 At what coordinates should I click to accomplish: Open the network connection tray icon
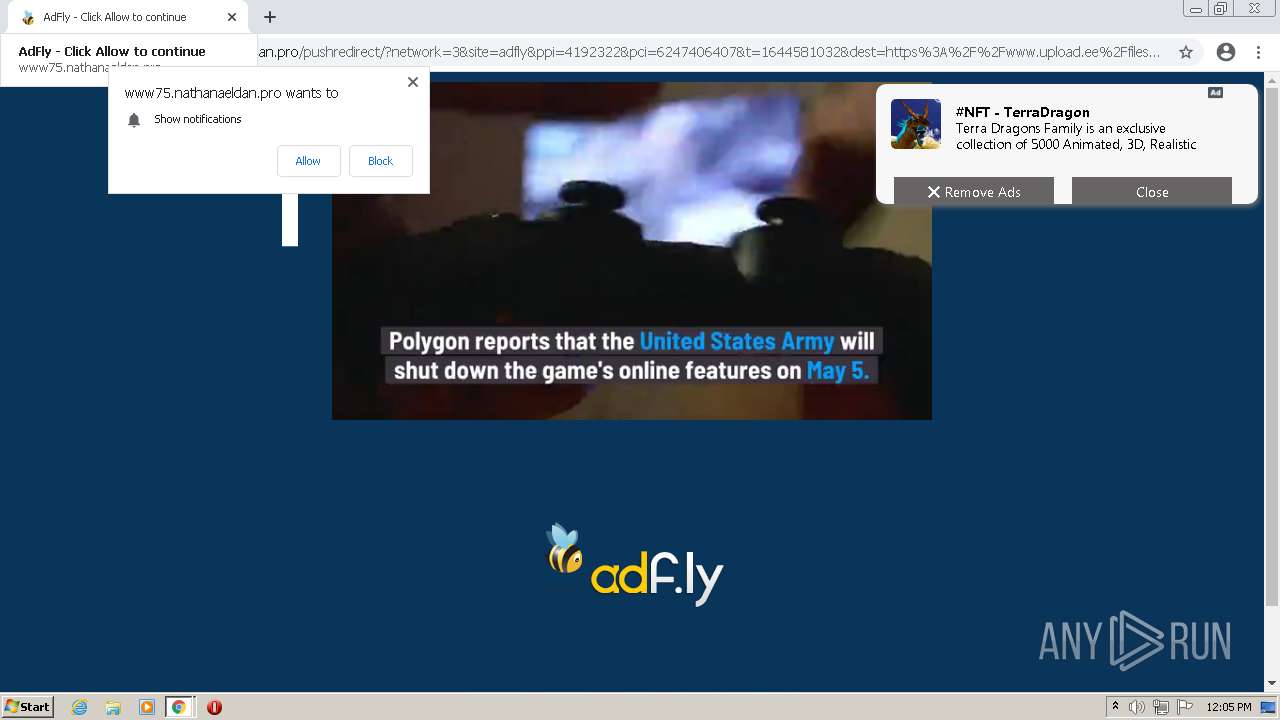pyautogui.click(x=1161, y=707)
